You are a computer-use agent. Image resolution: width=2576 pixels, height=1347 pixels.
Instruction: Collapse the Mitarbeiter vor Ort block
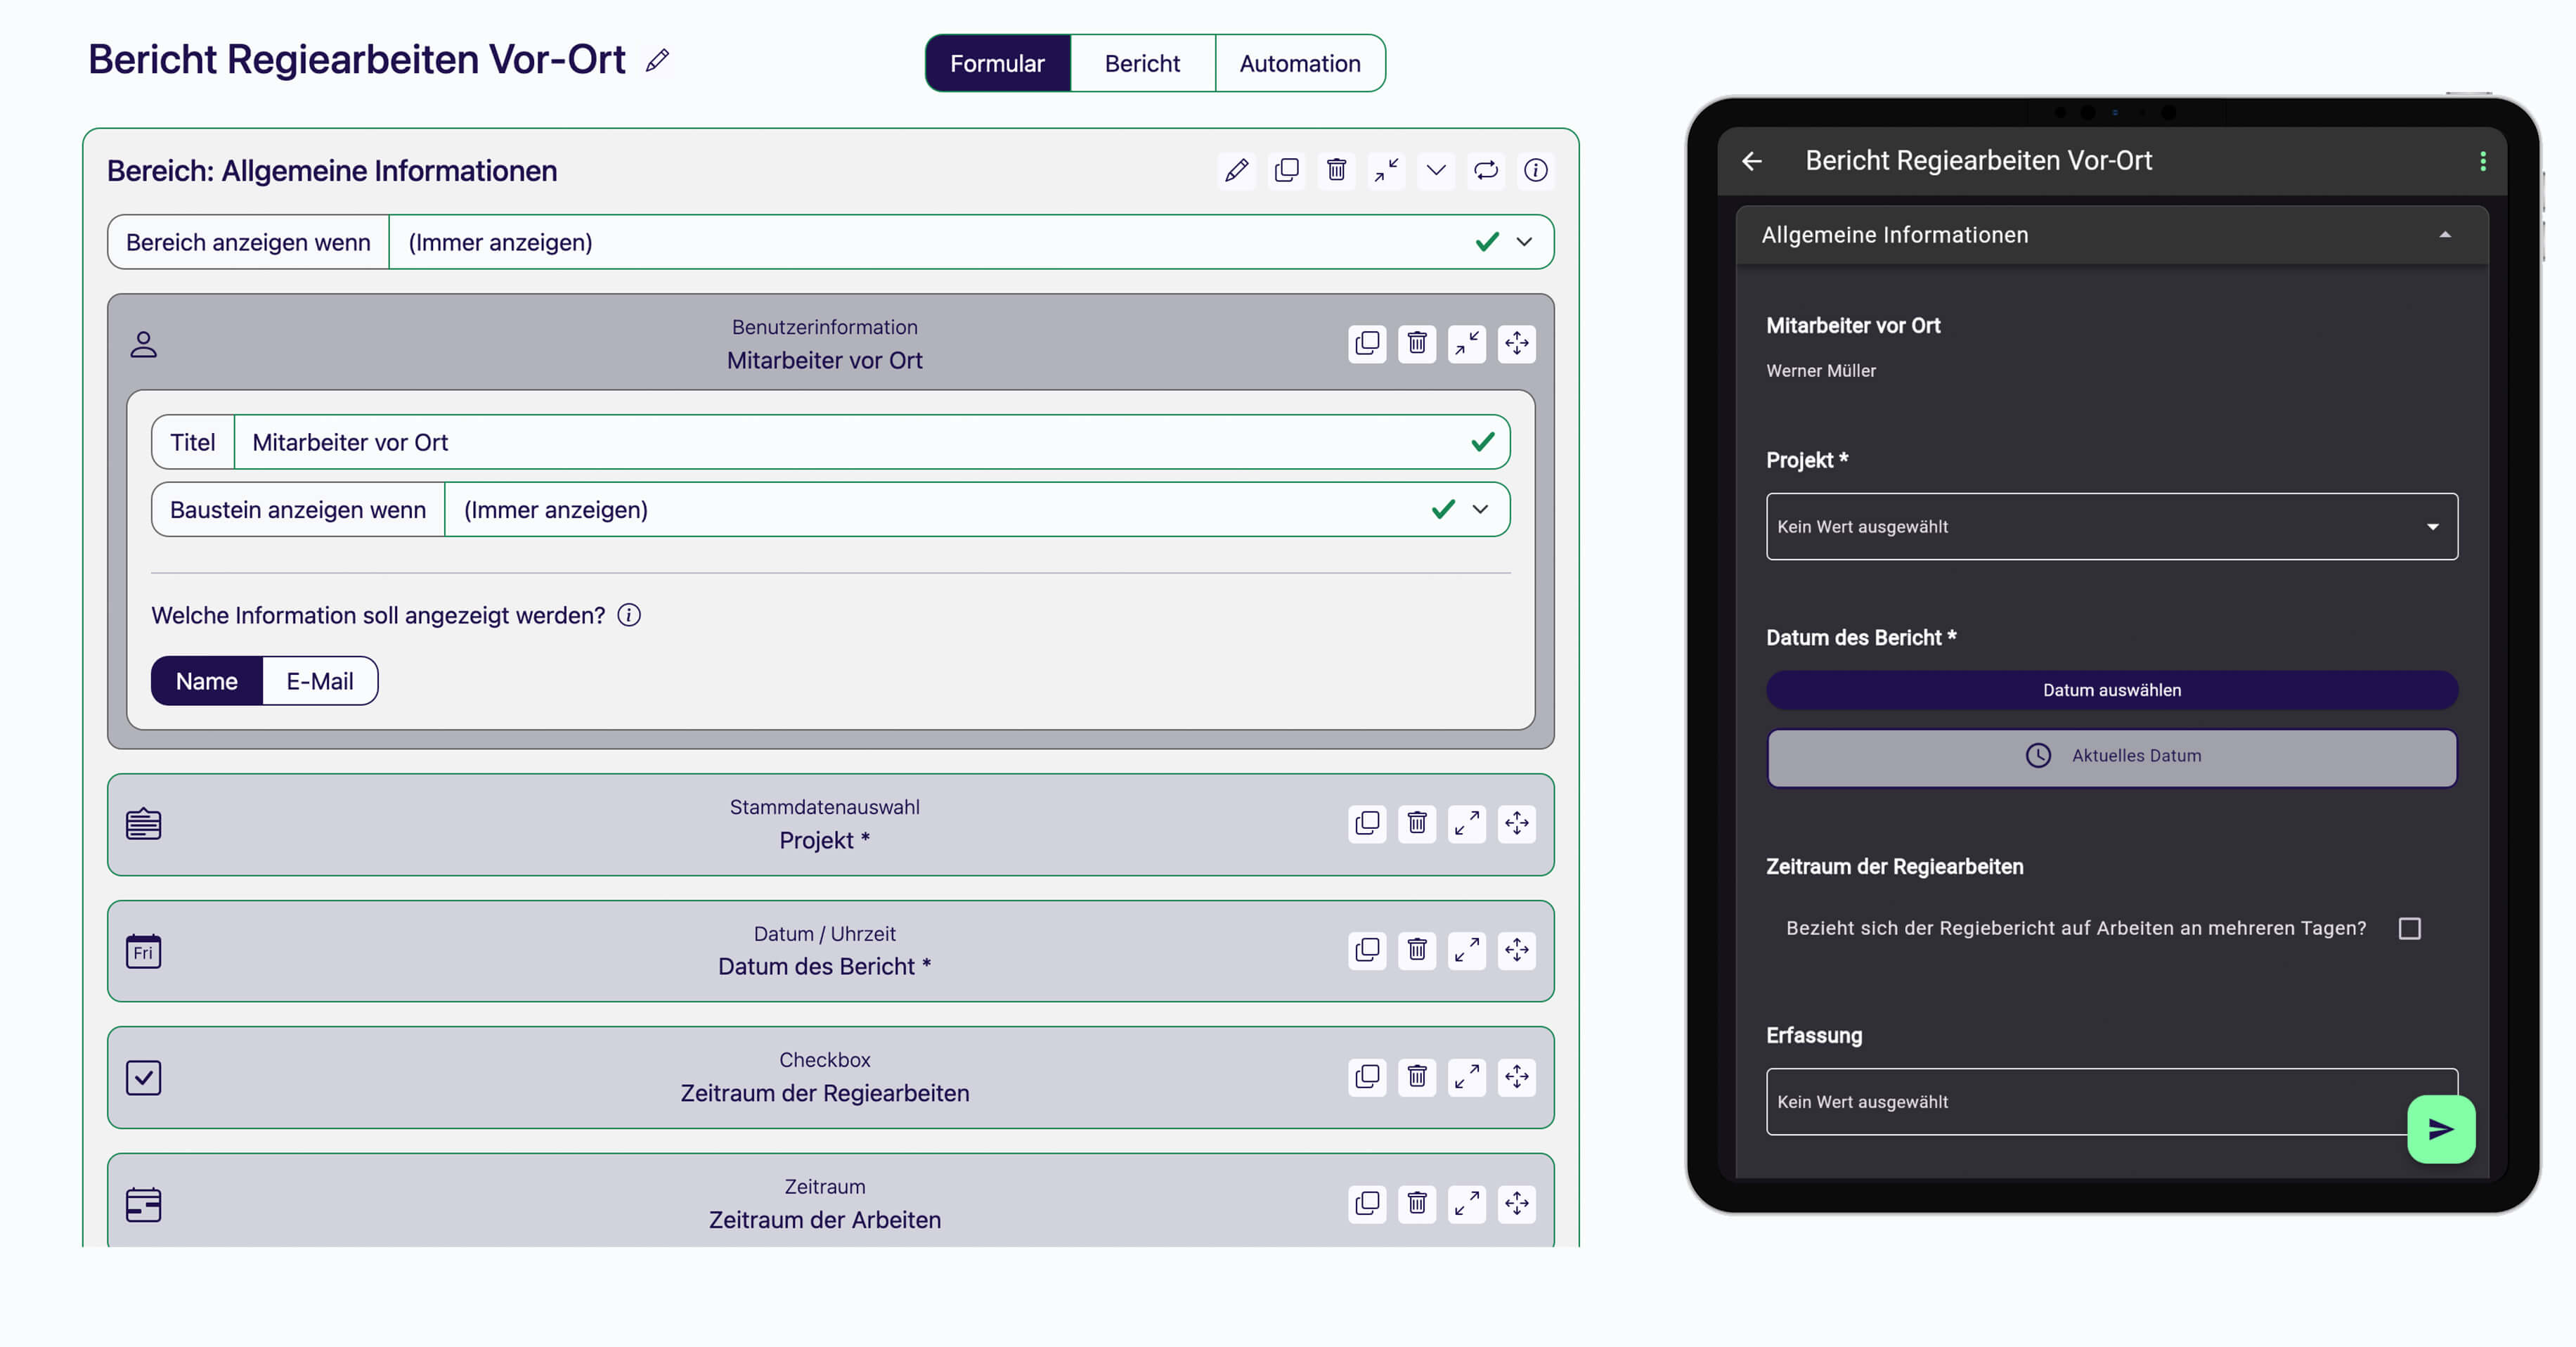1466,344
